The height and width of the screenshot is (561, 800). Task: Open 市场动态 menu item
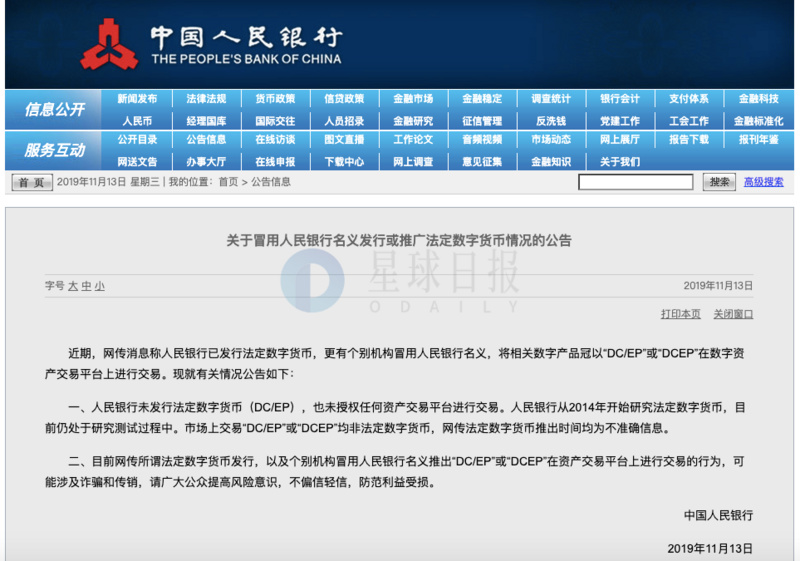pos(551,139)
